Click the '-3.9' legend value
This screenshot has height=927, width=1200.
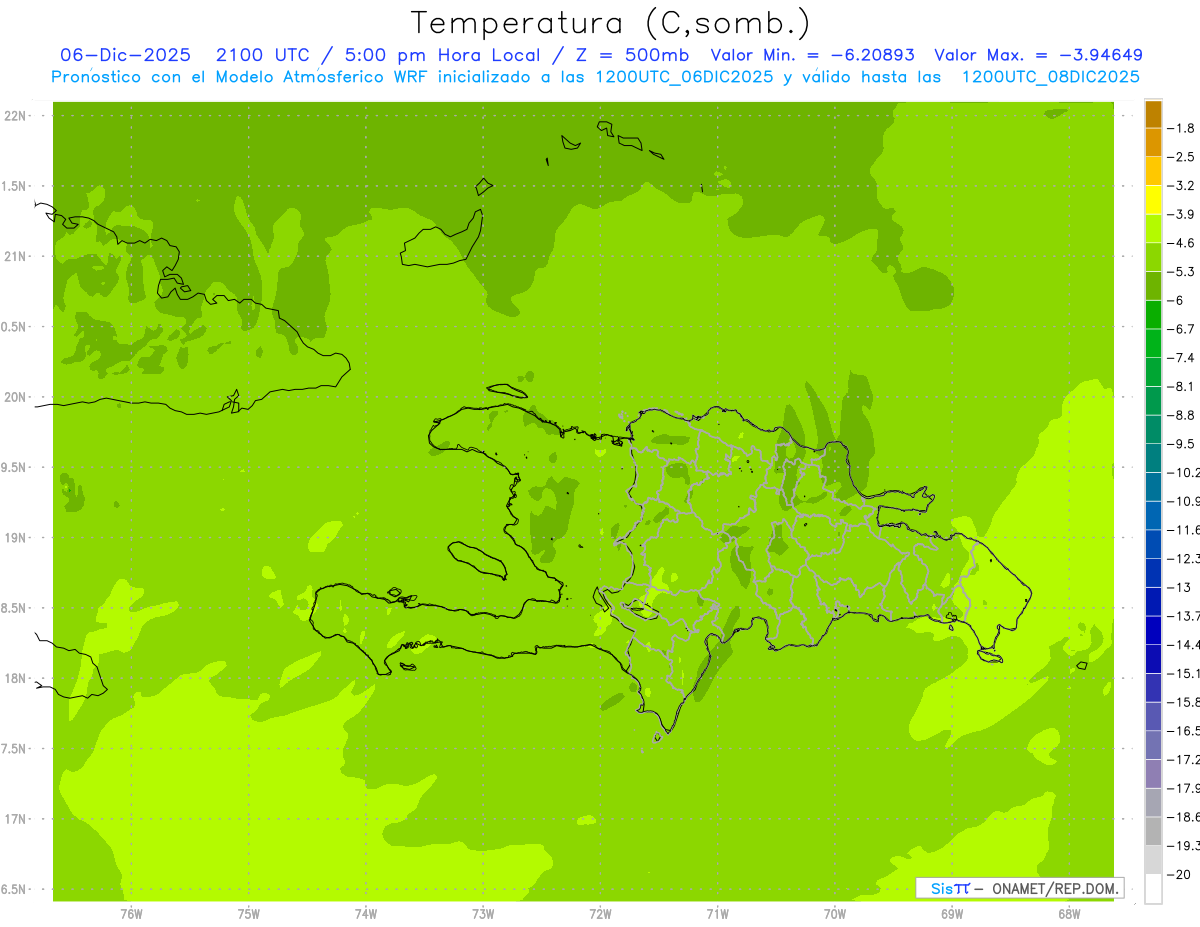tap(1182, 214)
